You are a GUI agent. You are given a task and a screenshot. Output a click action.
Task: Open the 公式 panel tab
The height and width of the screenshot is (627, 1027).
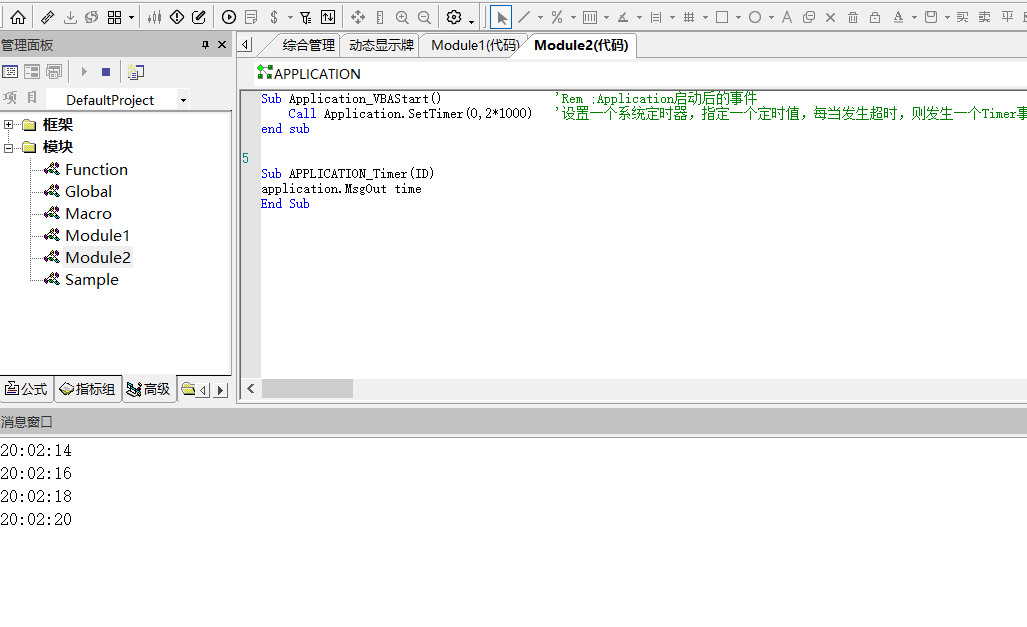[26, 389]
